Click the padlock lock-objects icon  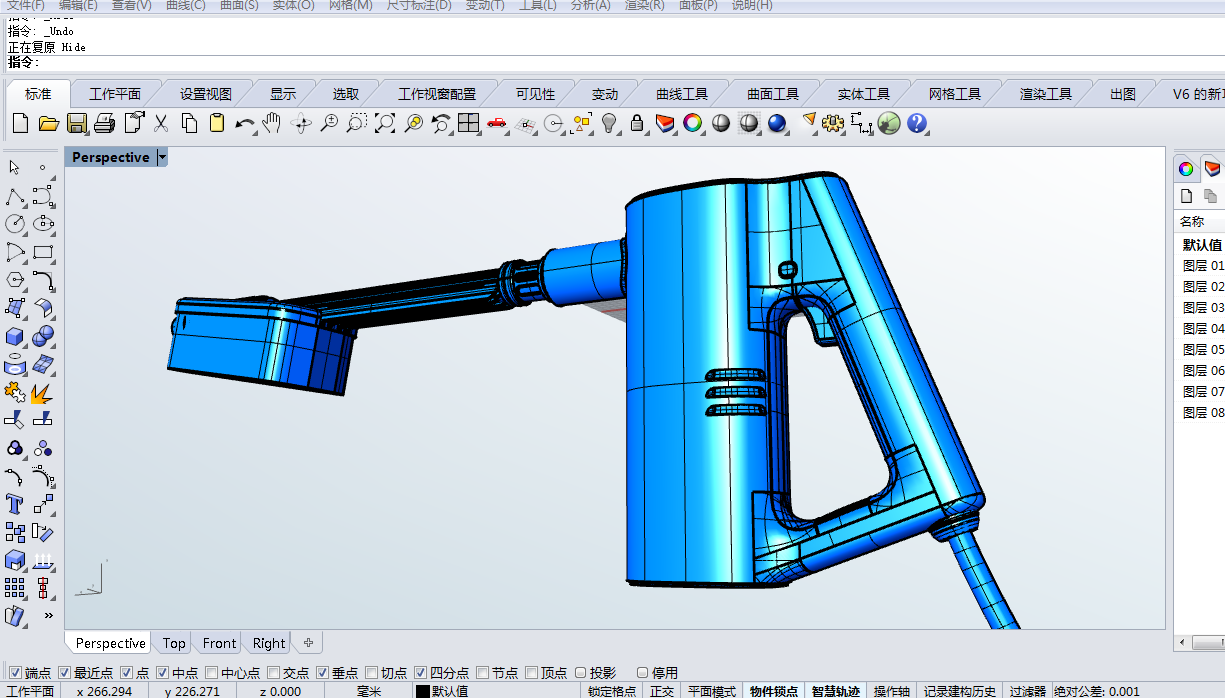click(x=637, y=123)
